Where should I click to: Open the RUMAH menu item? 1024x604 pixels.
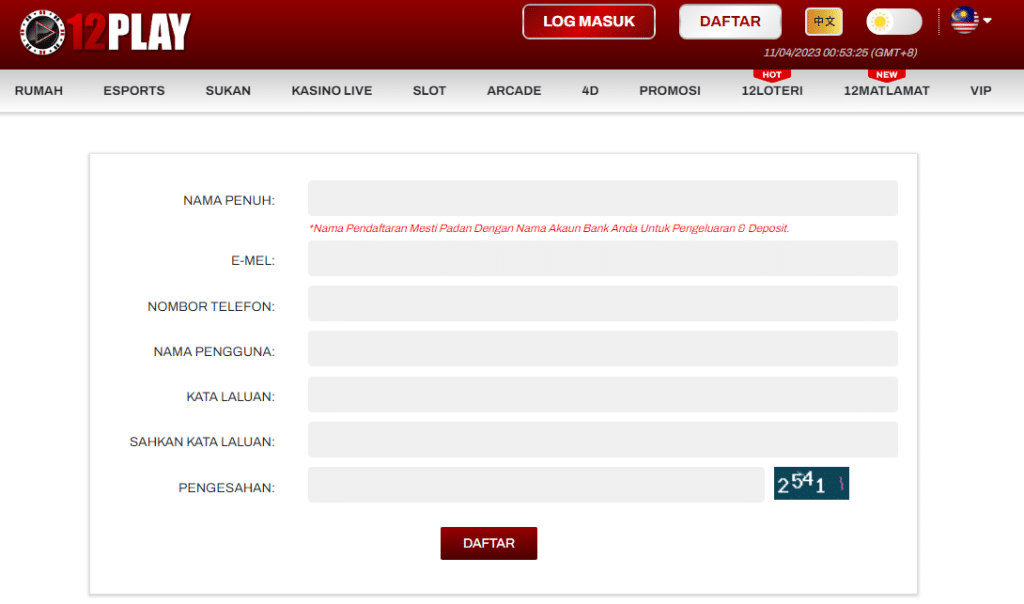[x=39, y=91]
